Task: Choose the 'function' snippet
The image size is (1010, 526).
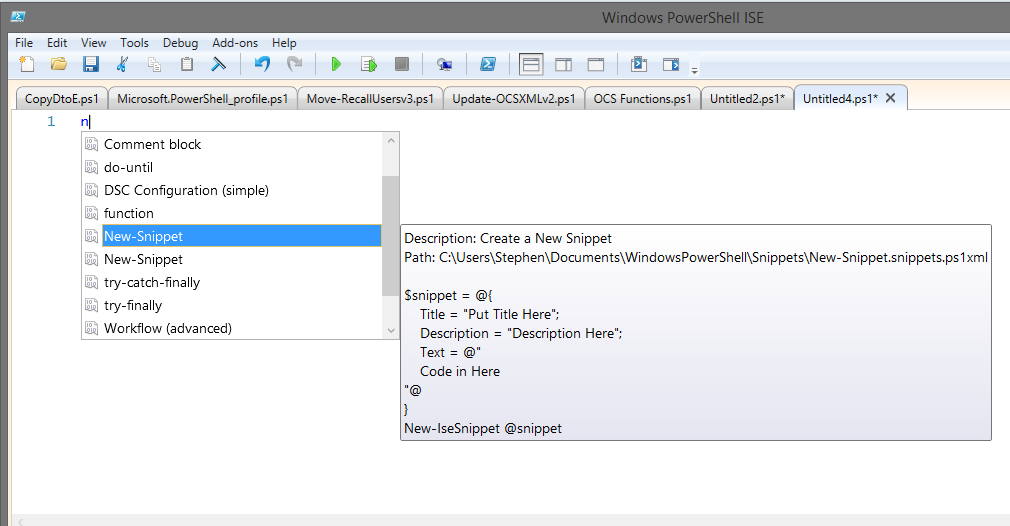Action: point(232,213)
